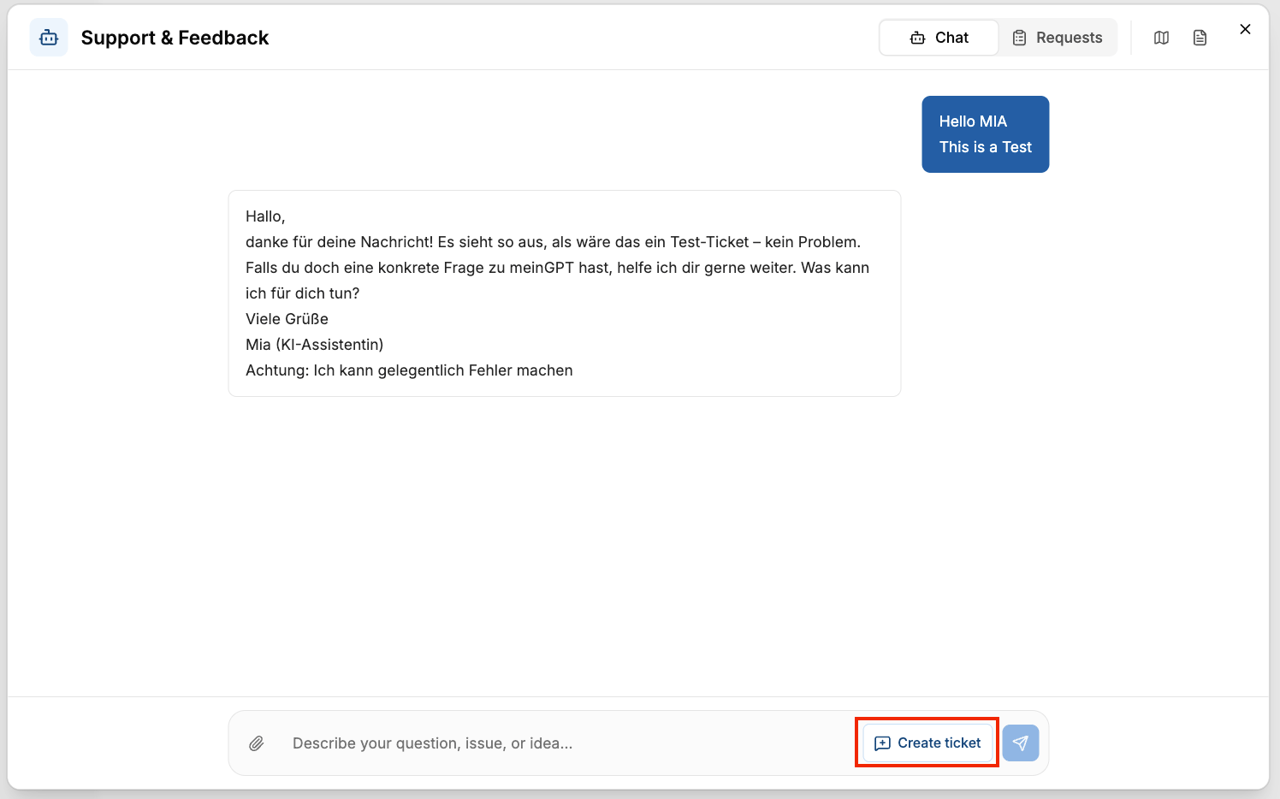Click the "Viele Grüße" line
Screen dimensions: 1280x799
point(287,319)
